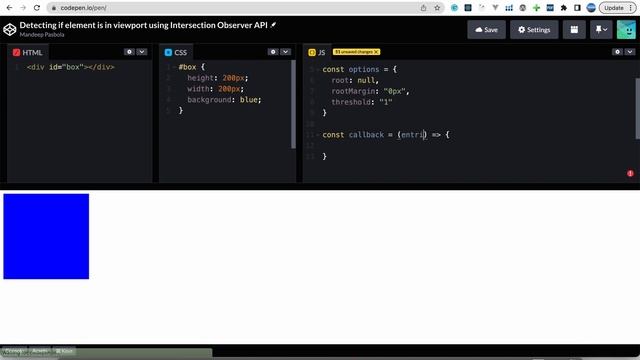Click the pen title text
The width and height of the screenshot is (640, 360).
[x=144, y=25]
